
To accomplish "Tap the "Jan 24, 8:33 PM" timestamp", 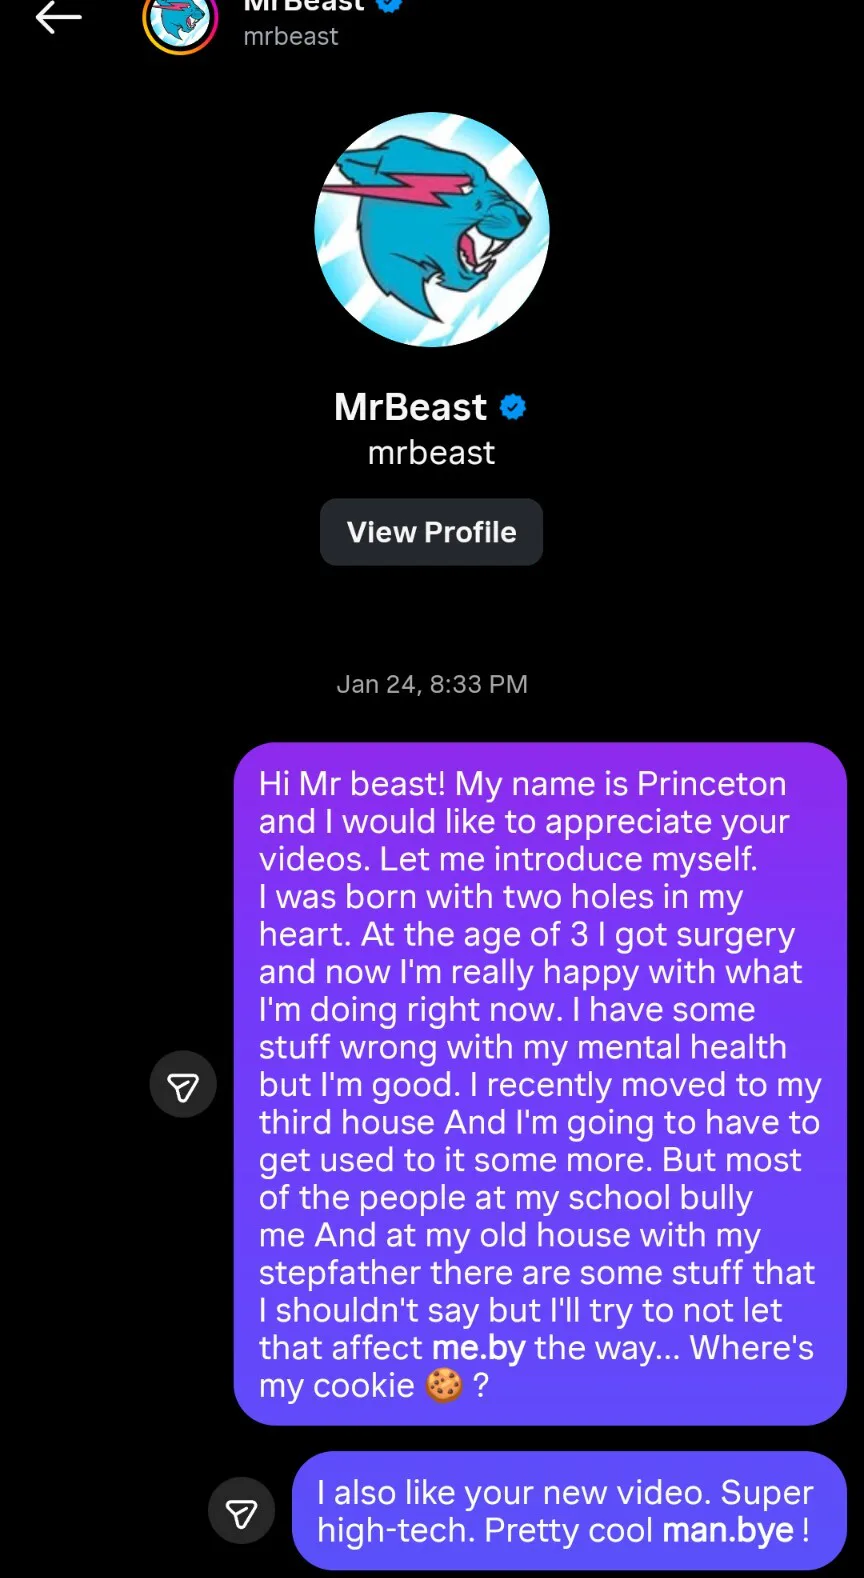I will point(431,684).
